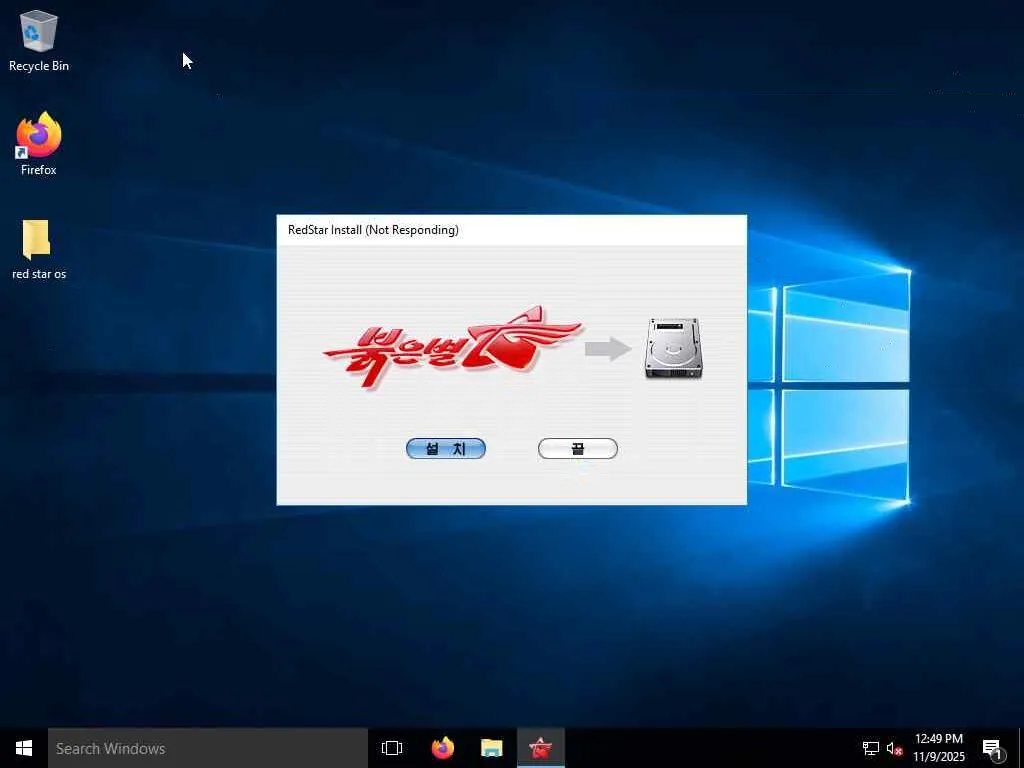Open the Action Center notification icon
This screenshot has height=768, width=1024.
[992, 748]
